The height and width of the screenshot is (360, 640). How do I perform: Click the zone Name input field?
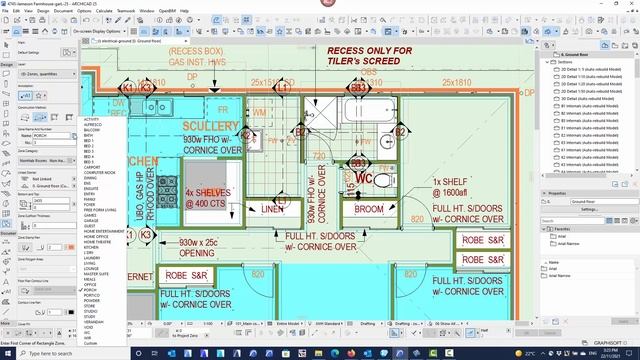(x=51, y=136)
